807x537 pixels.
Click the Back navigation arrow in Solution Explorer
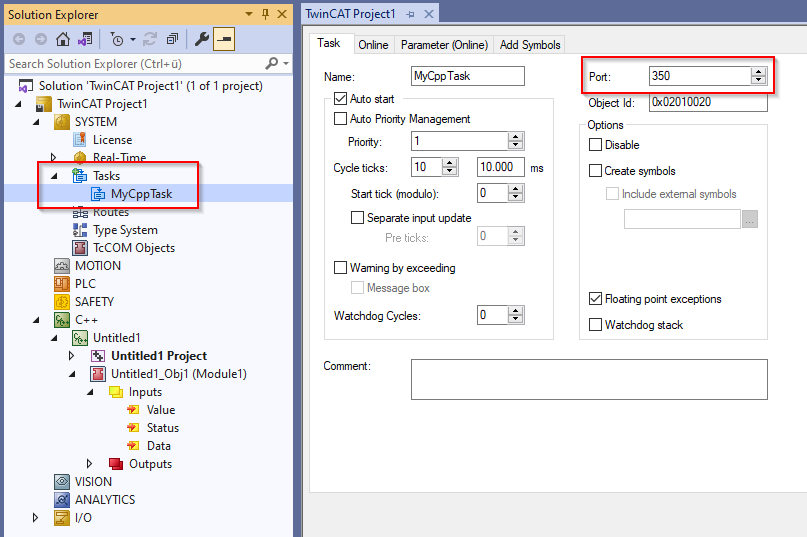(19, 39)
